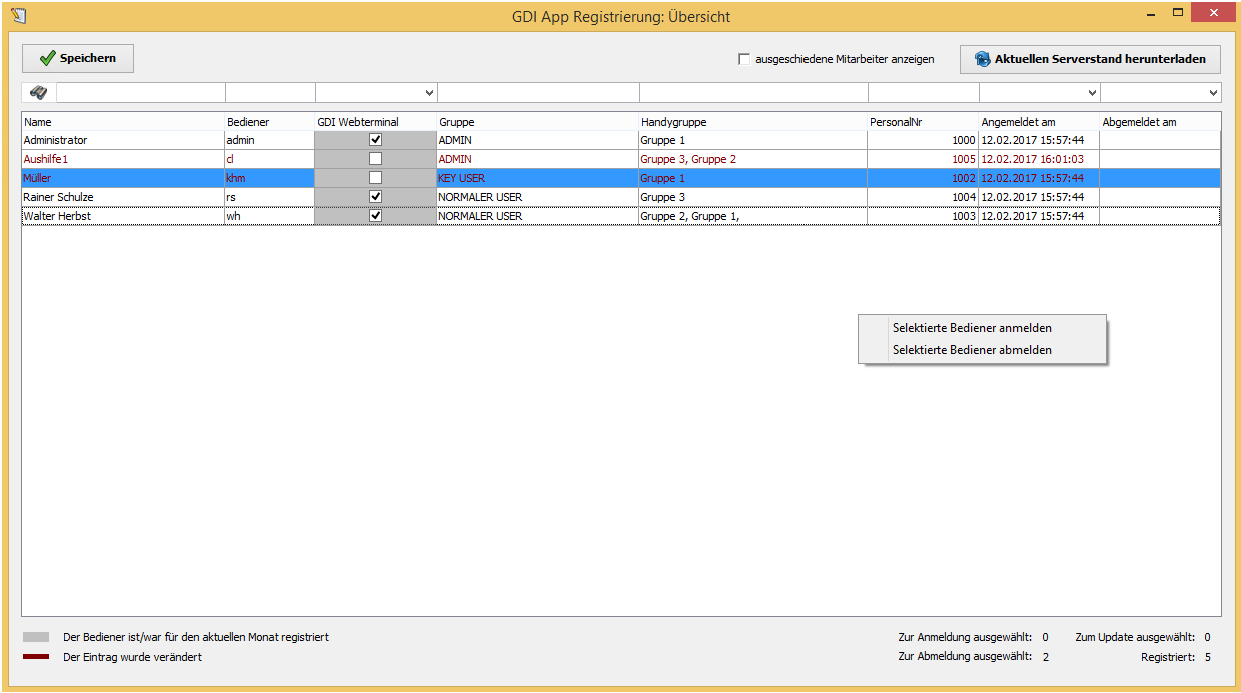
Task: Choose 'Selektierte Bediener anmelden' from context menu
Action: (x=971, y=328)
